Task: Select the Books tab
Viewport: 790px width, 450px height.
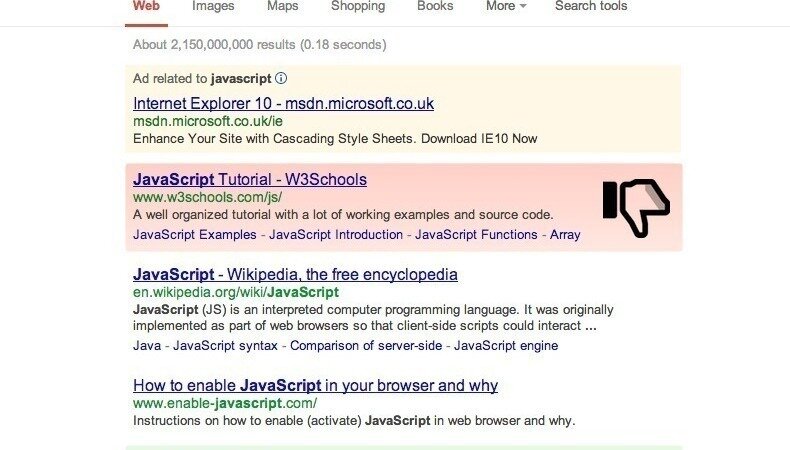Action: 435,6
